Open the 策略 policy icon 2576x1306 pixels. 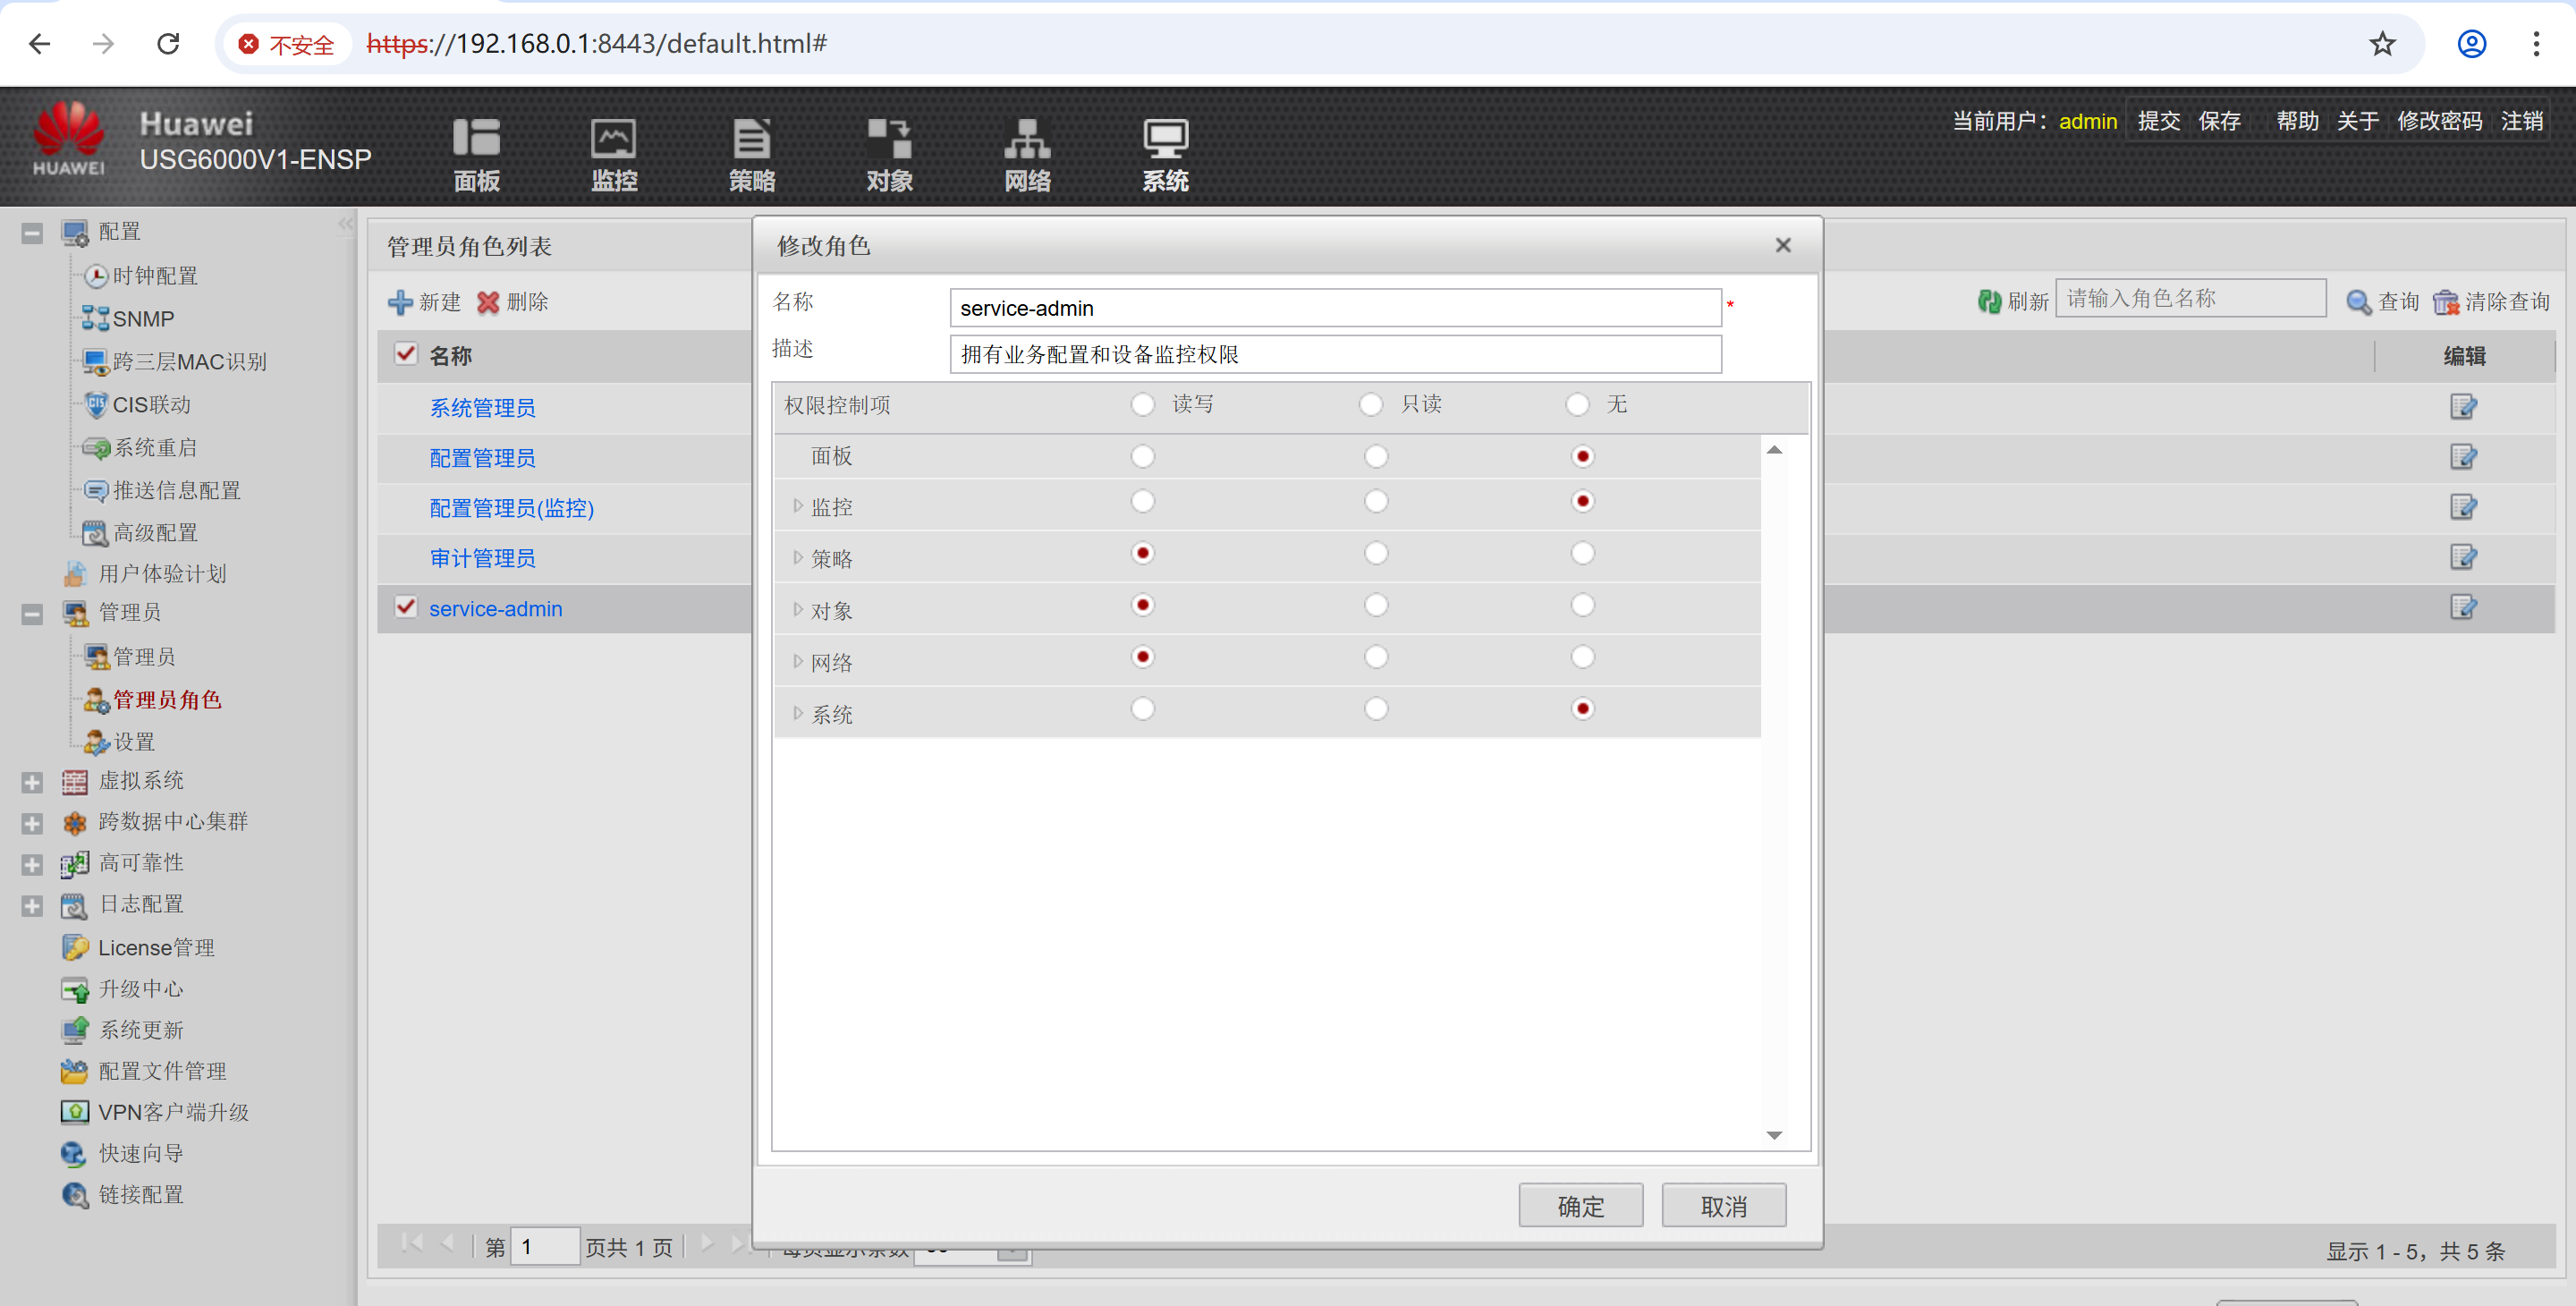pos(751,138)
